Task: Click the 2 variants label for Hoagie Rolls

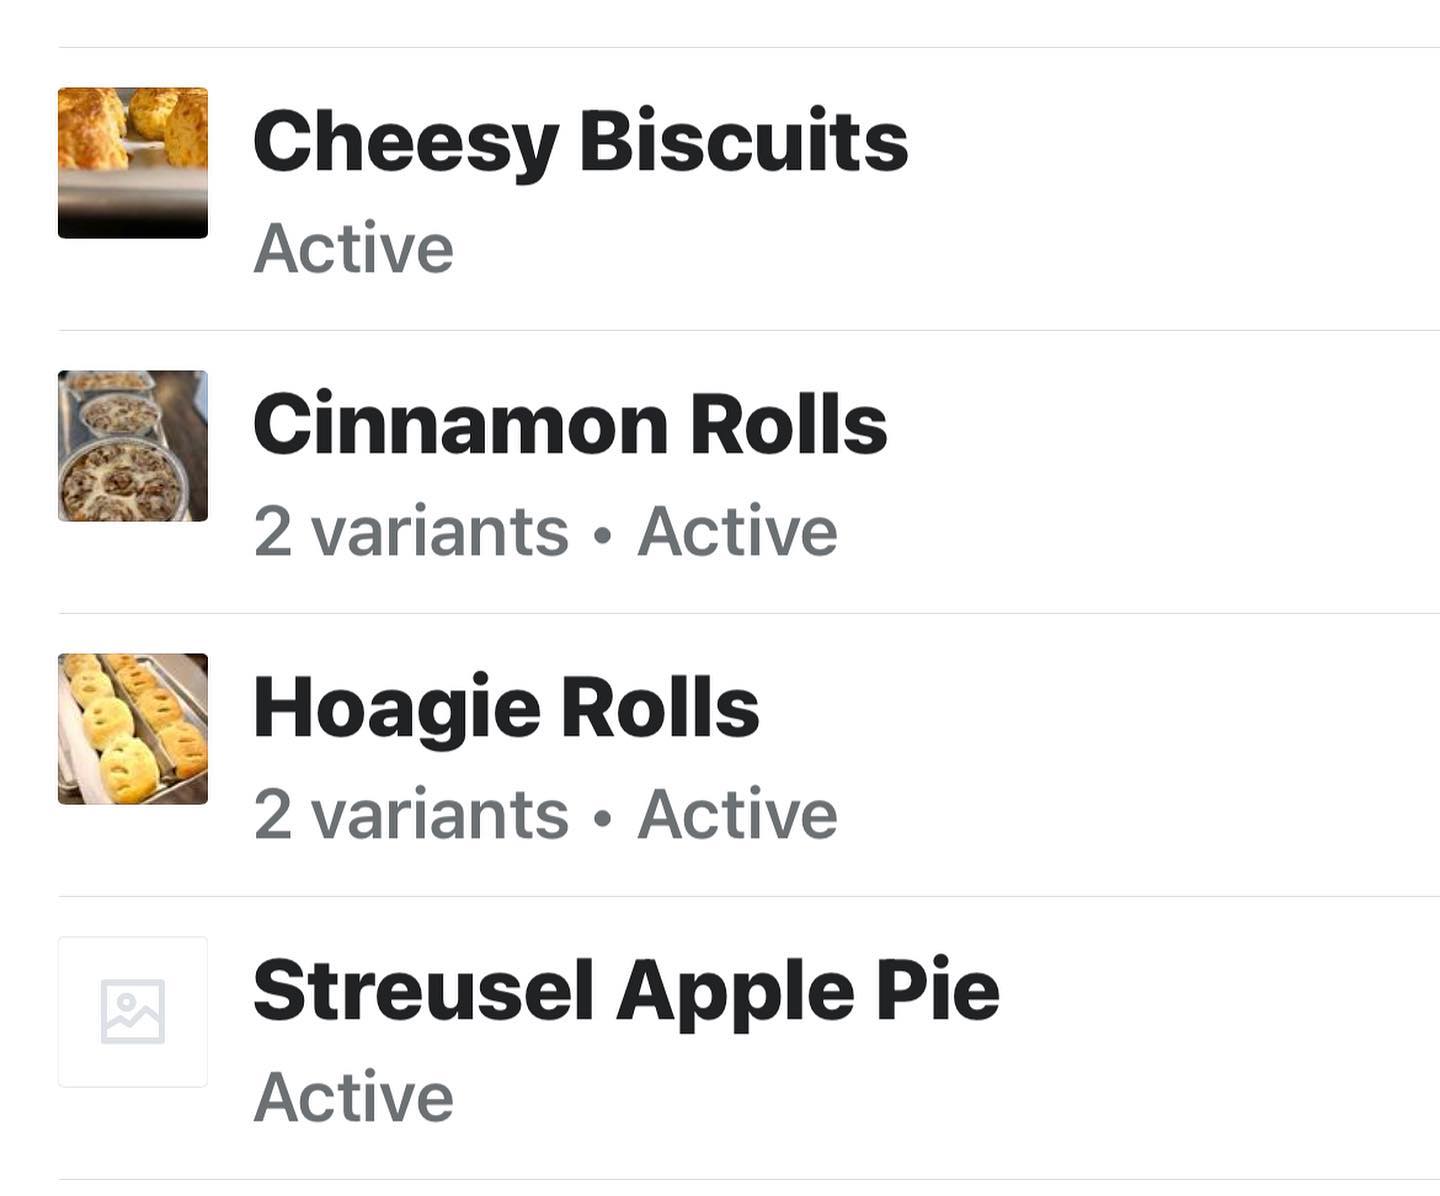Action: coord(411,814)
